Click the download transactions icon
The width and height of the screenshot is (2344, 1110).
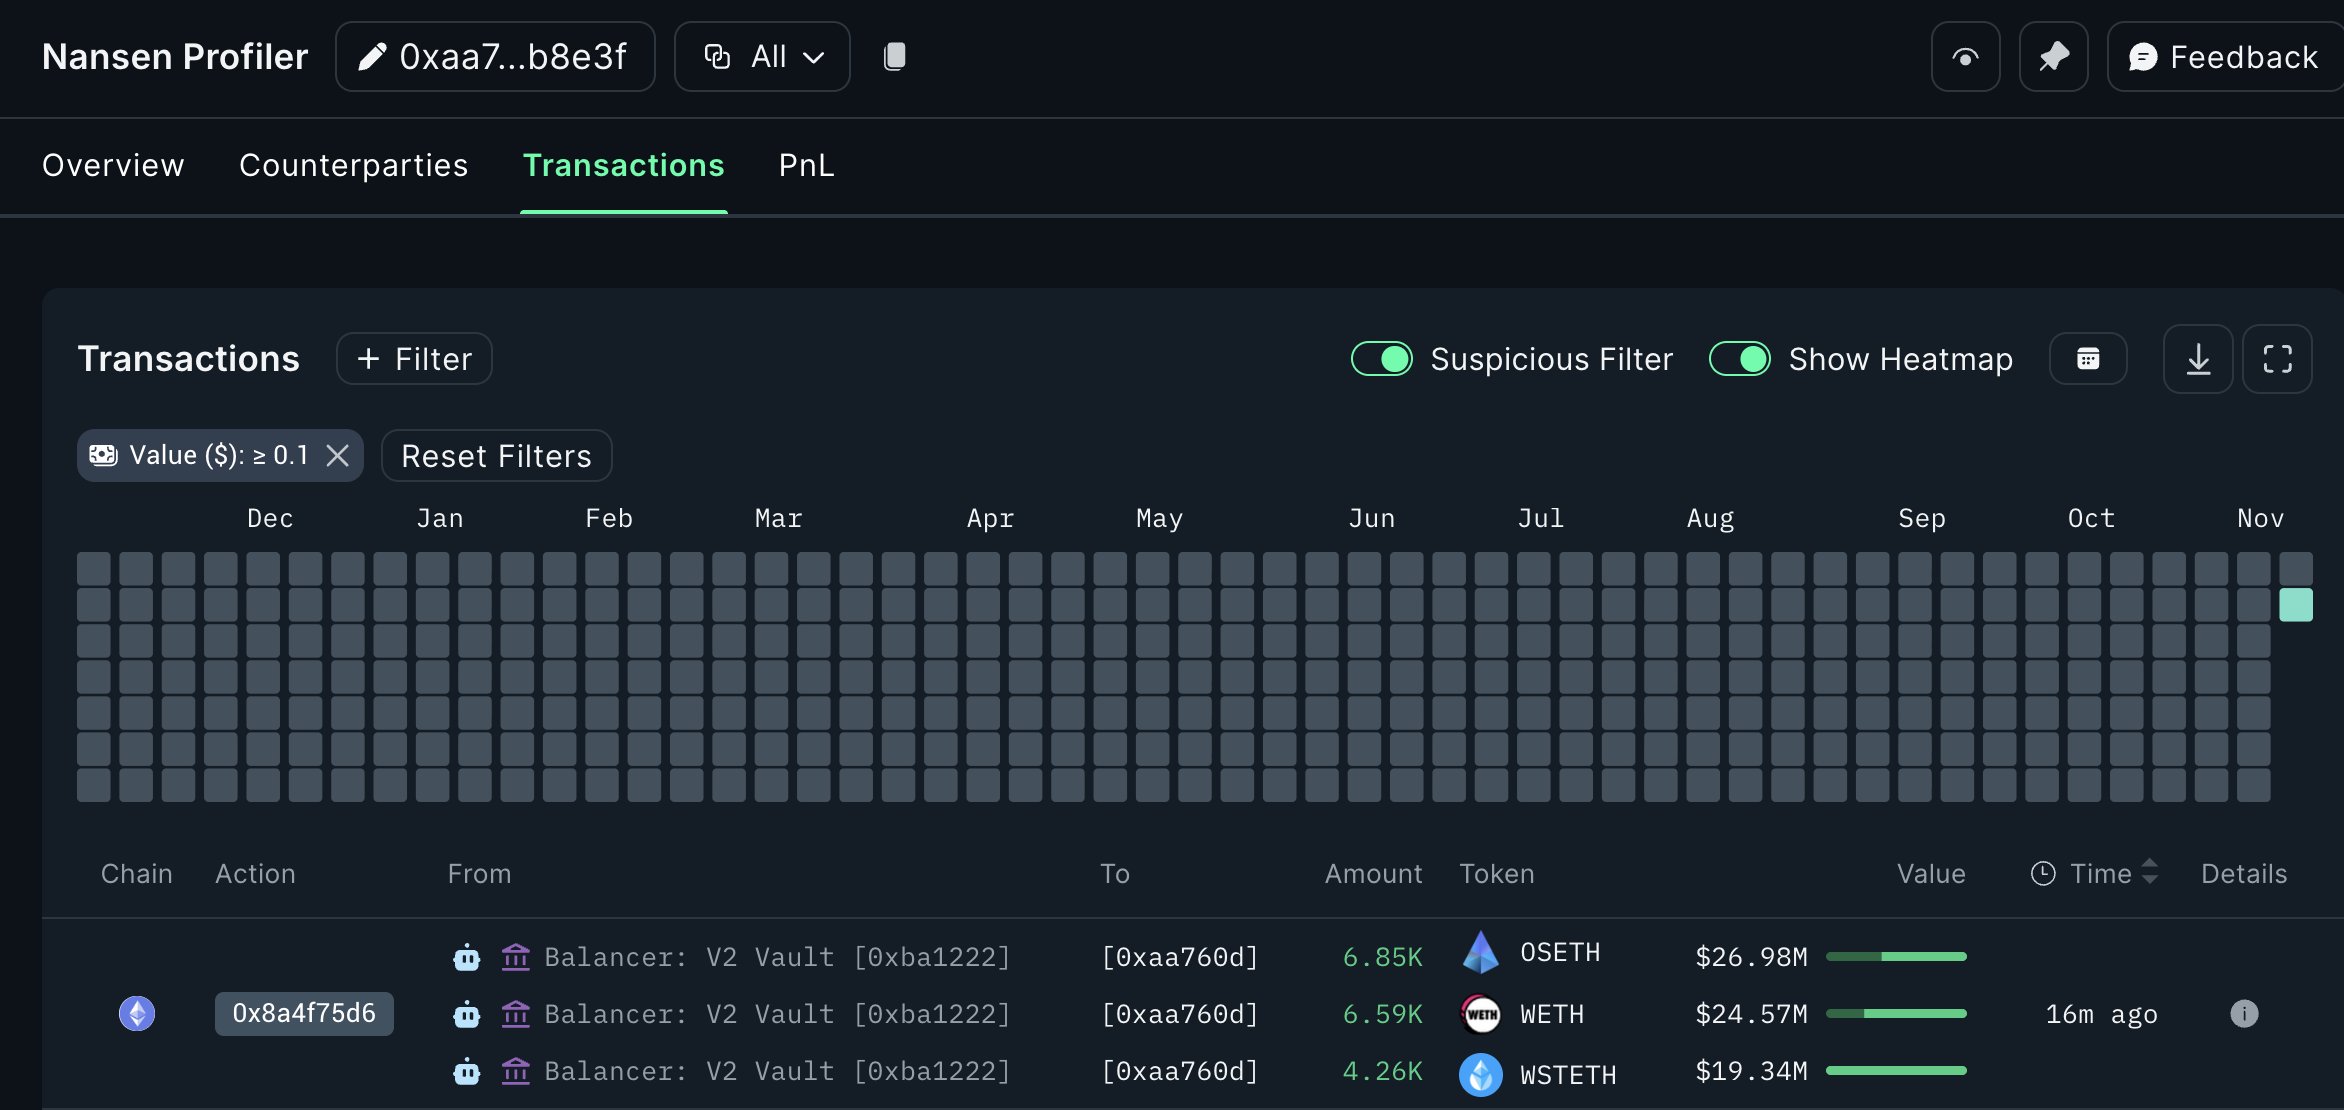click(x=2197, y=359)
